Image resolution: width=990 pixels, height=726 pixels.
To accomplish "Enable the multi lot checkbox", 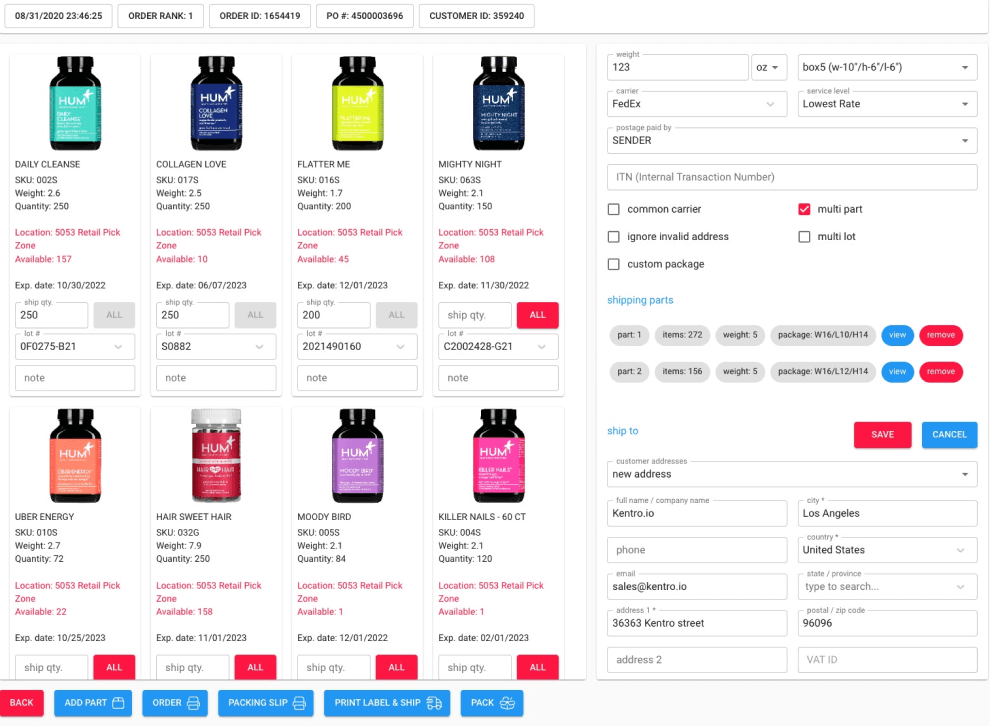I will coord(804,237).
